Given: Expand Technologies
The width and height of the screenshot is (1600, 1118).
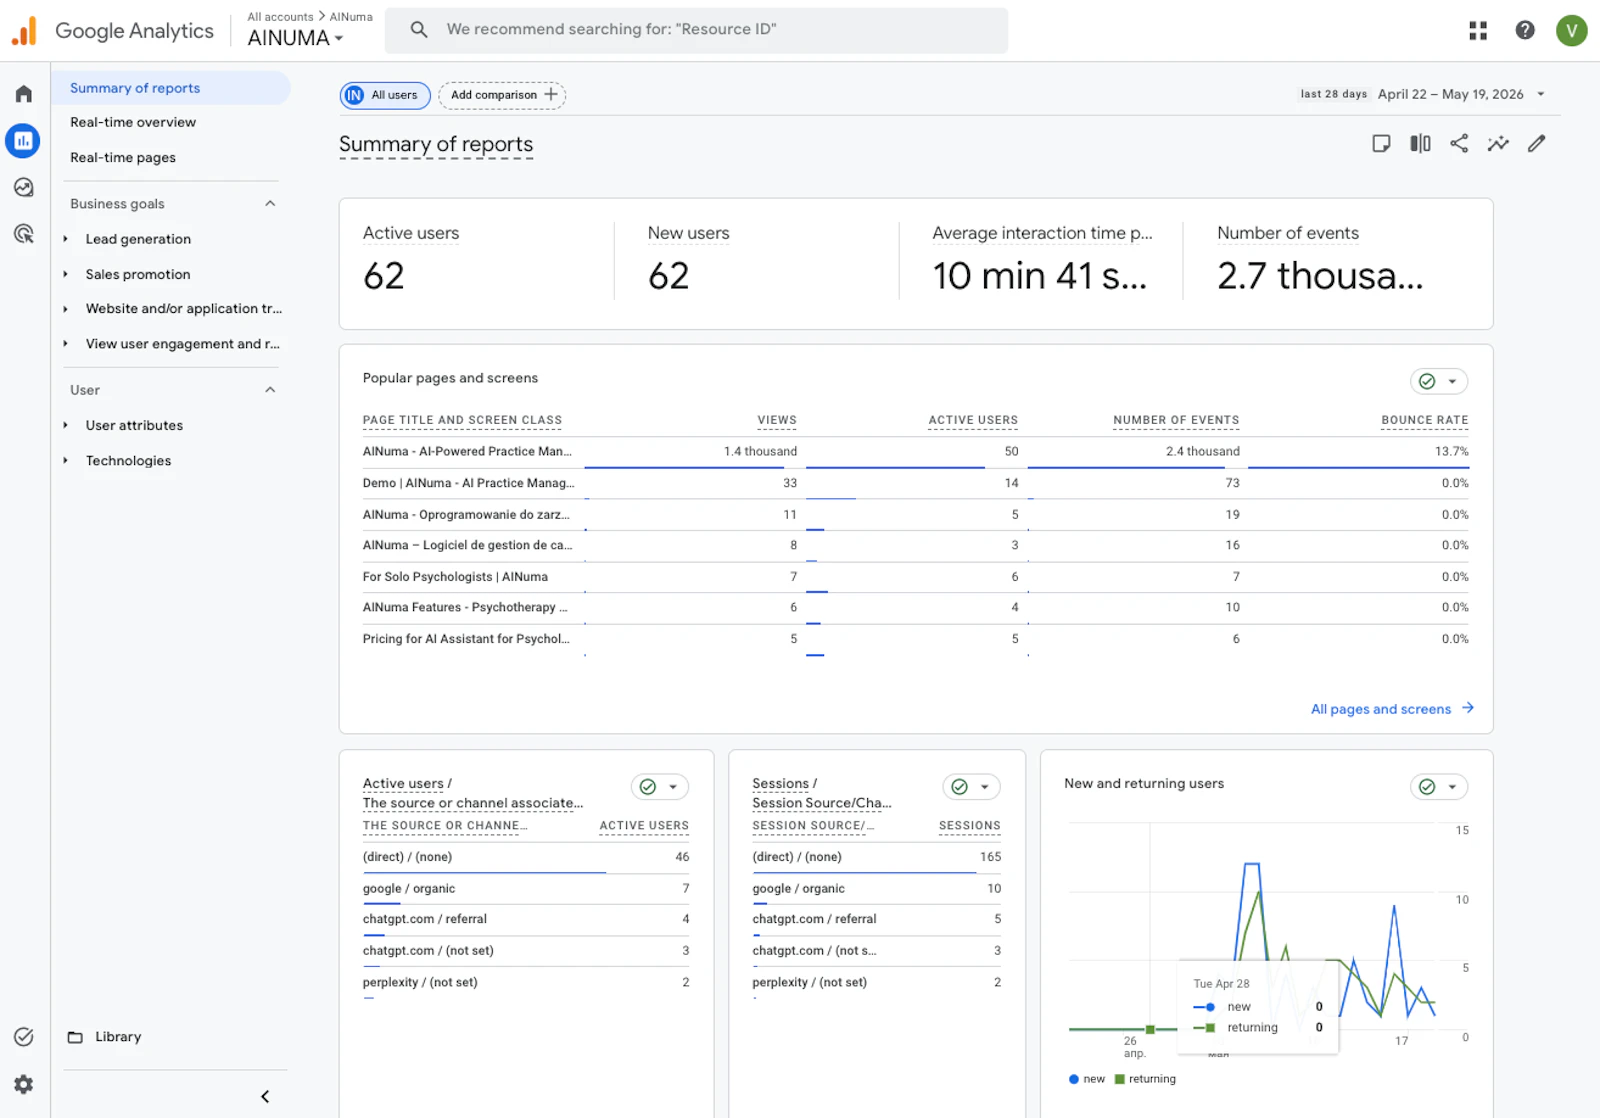Looking at the screenshot, I should 66,461.
